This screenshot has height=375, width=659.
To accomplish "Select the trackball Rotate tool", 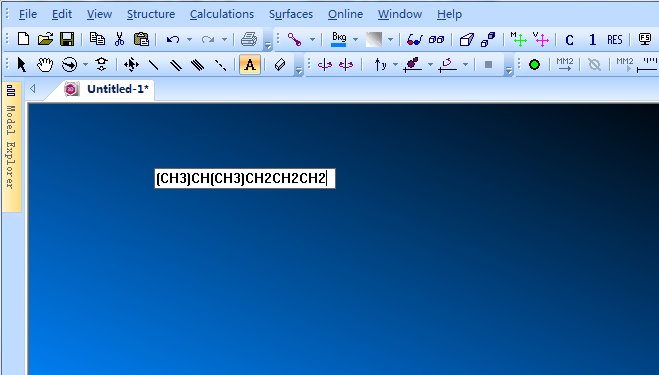I will coord(69,65).
